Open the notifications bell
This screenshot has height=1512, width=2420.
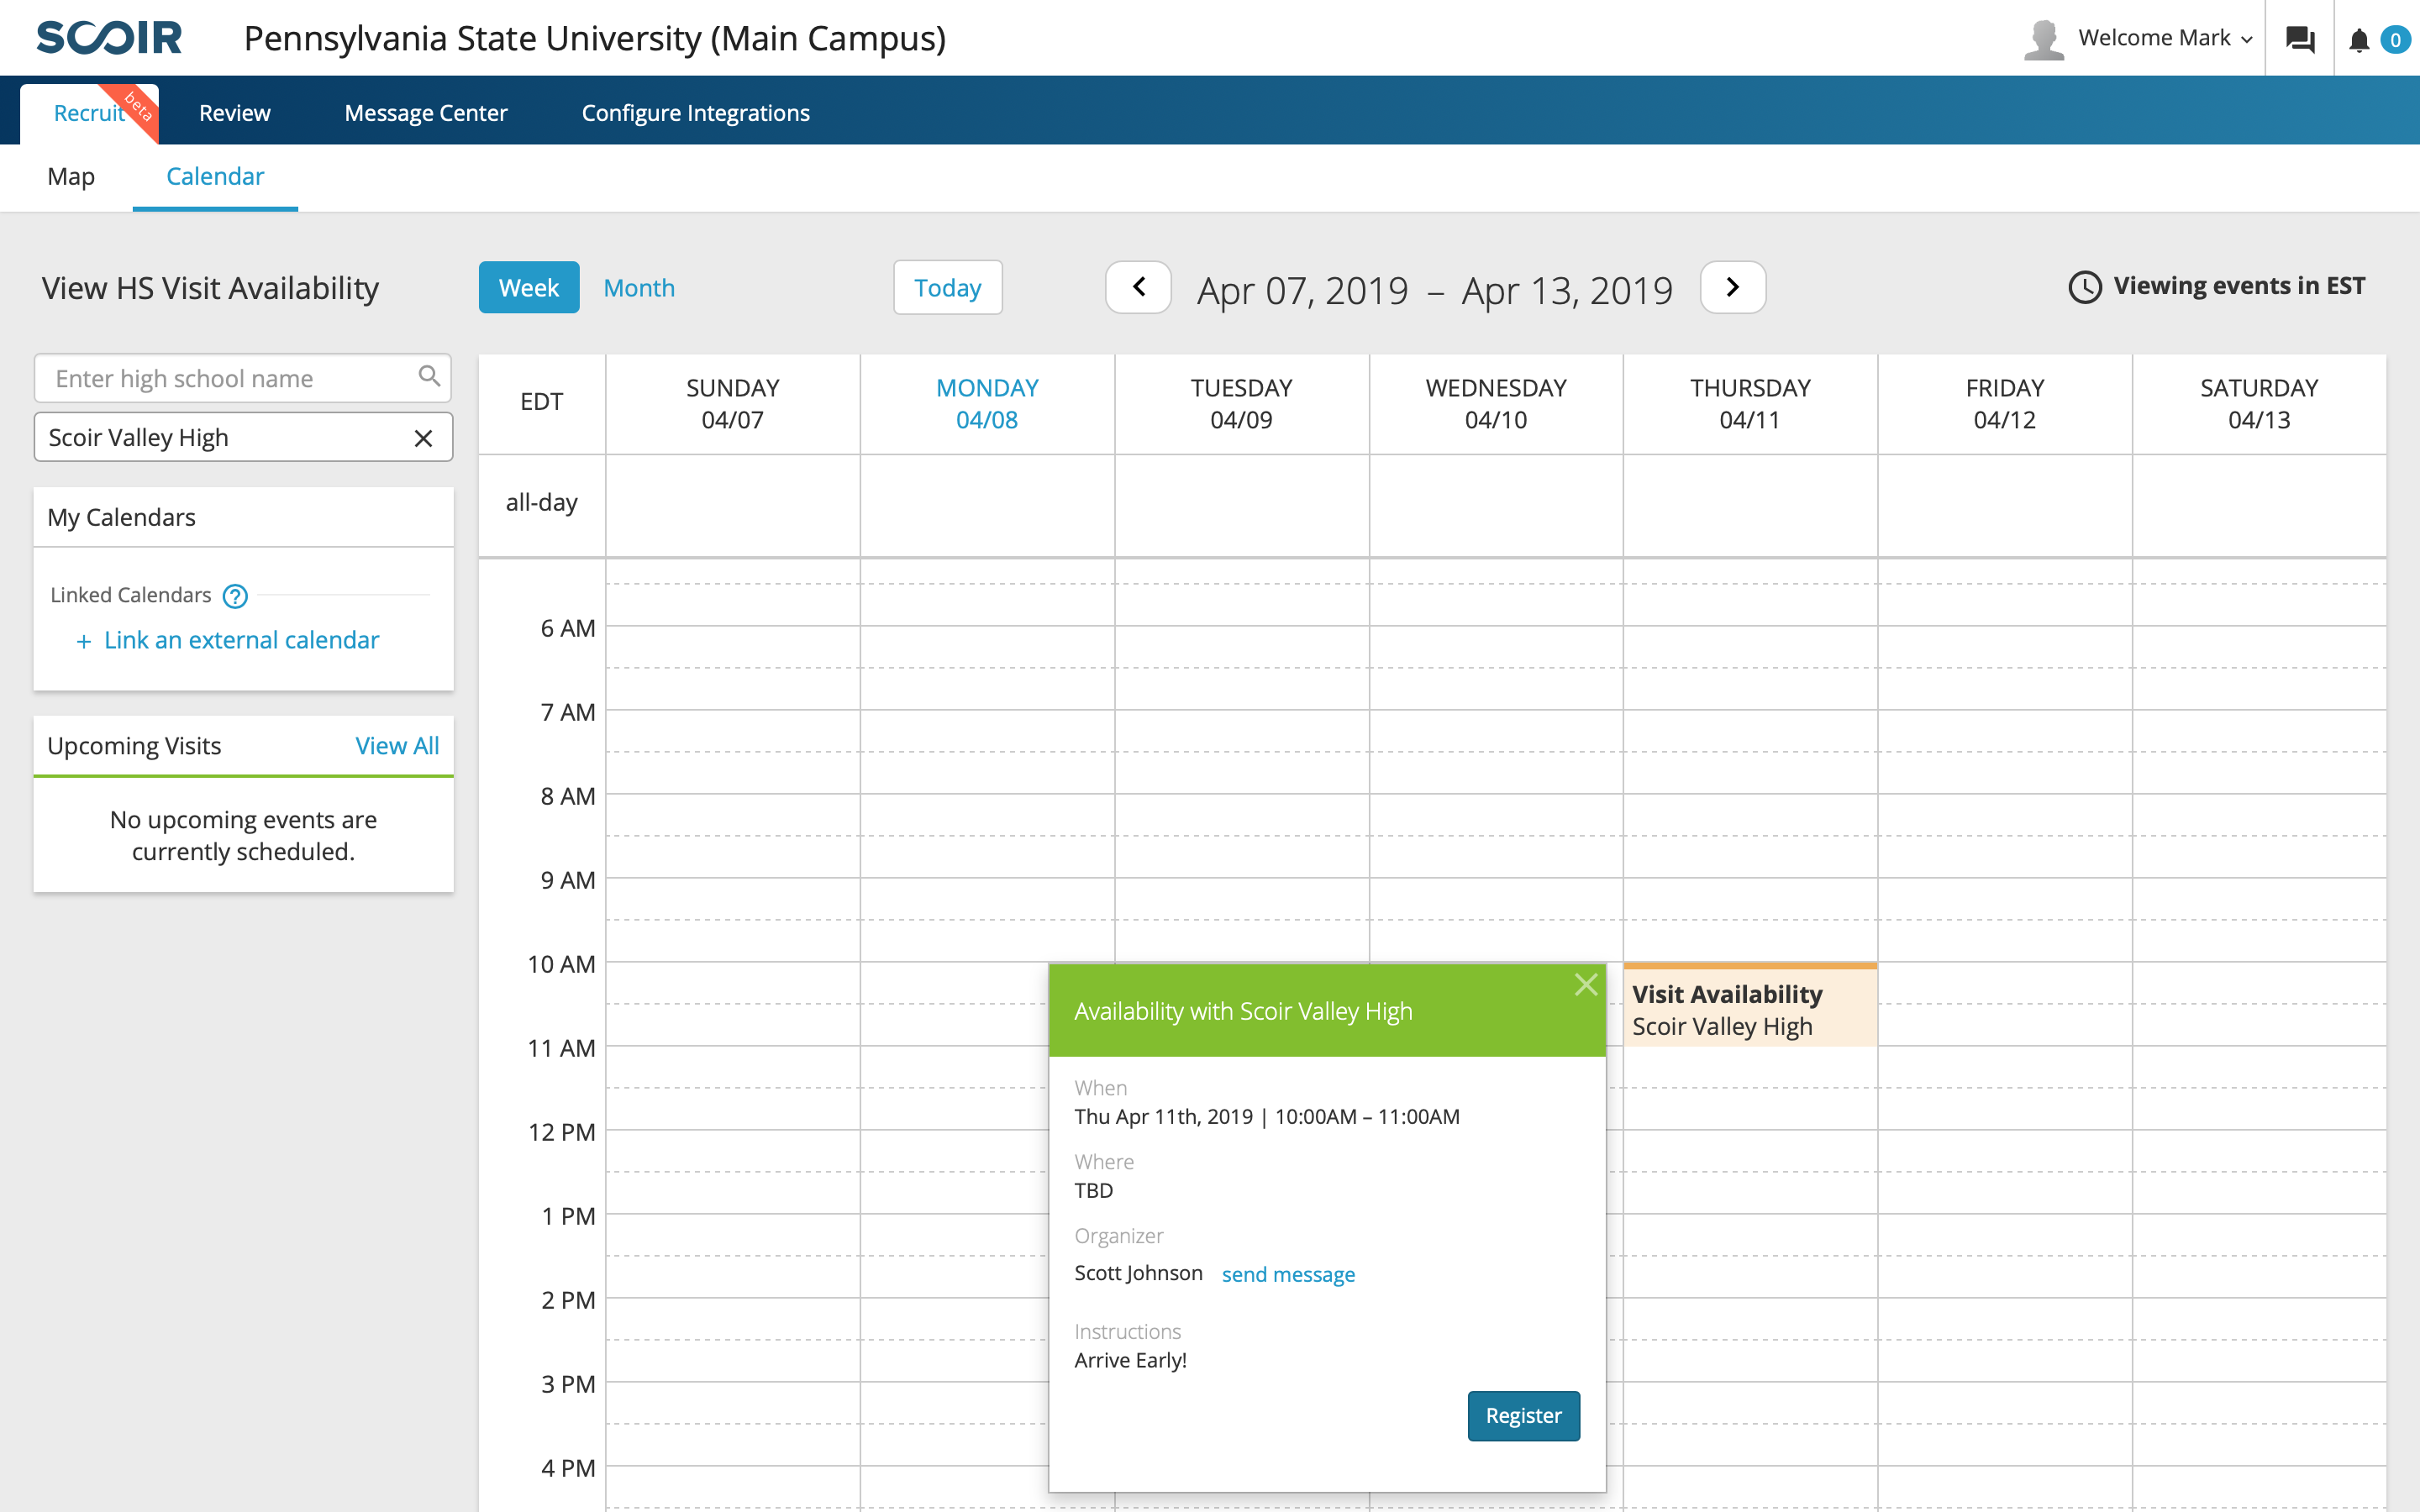[x=2359, y=40]
